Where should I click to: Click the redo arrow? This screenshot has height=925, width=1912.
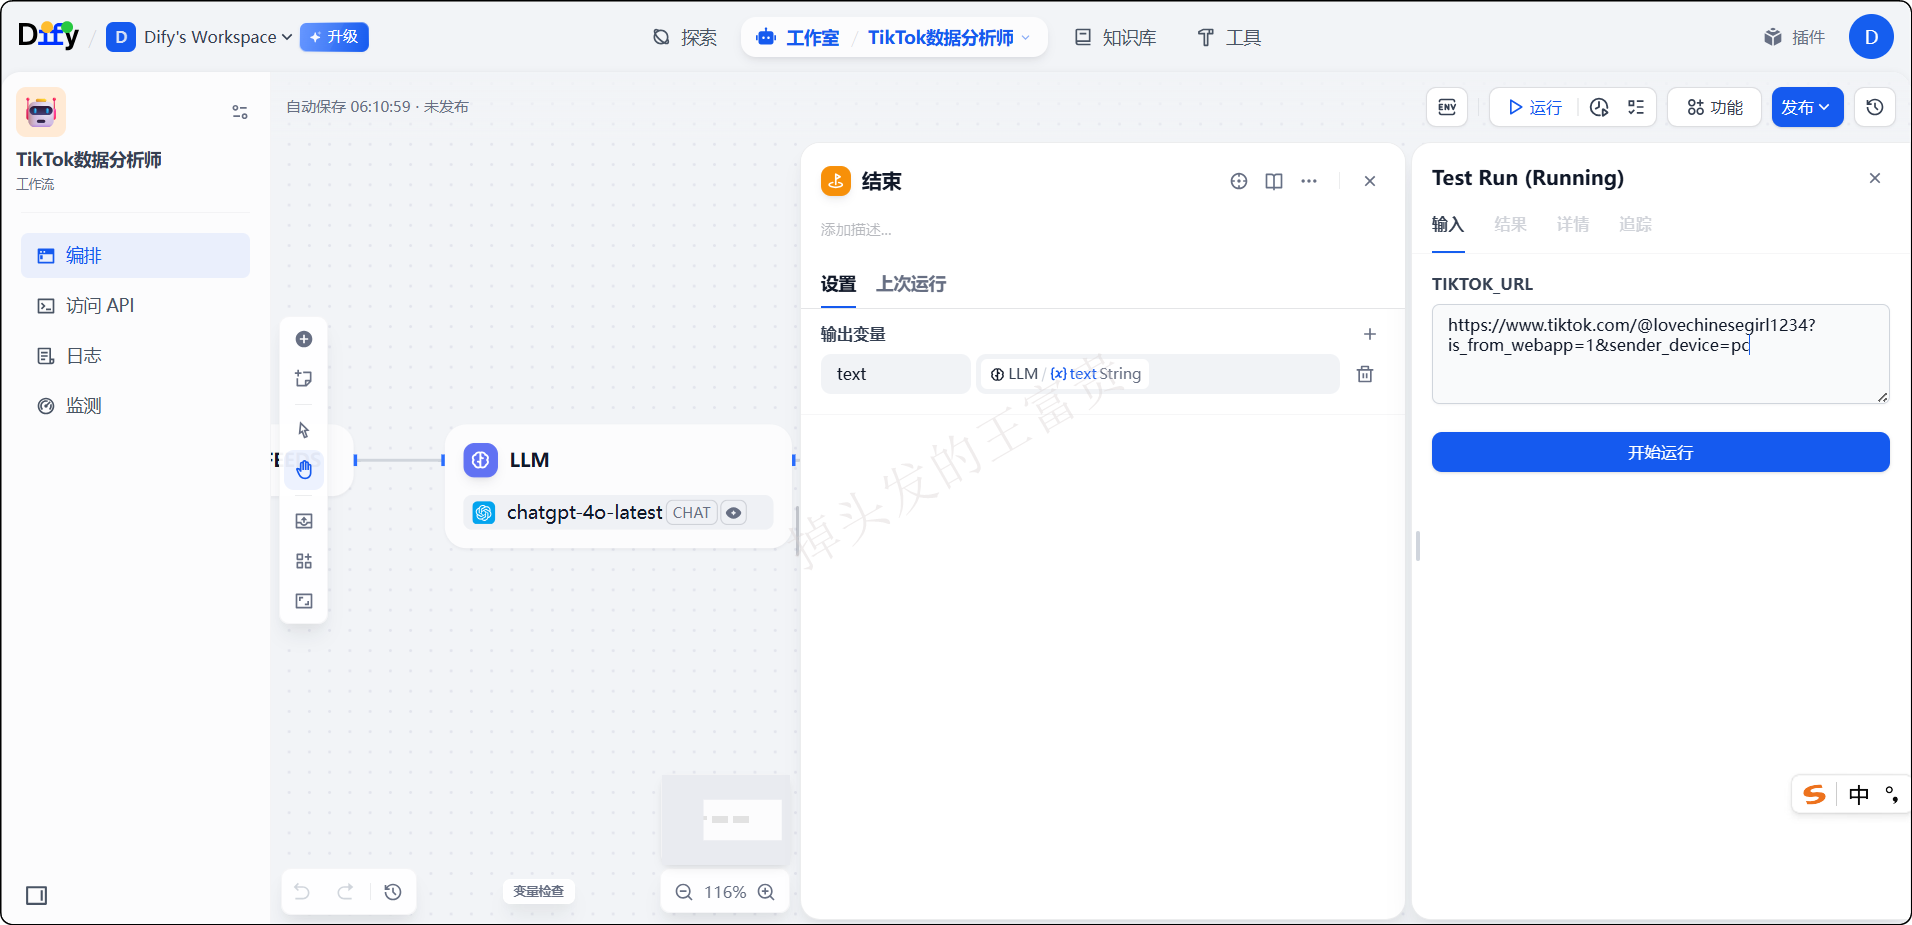tap(346, 892)
